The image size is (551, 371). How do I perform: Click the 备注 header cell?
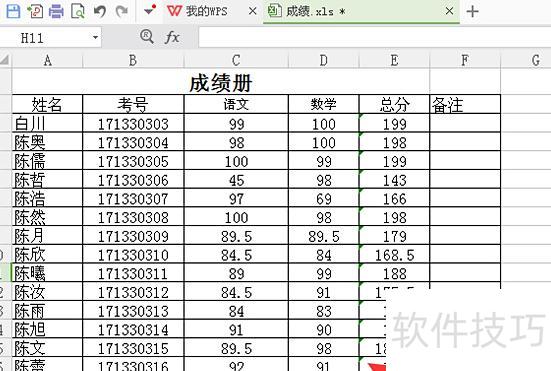[x=465, y=104]
